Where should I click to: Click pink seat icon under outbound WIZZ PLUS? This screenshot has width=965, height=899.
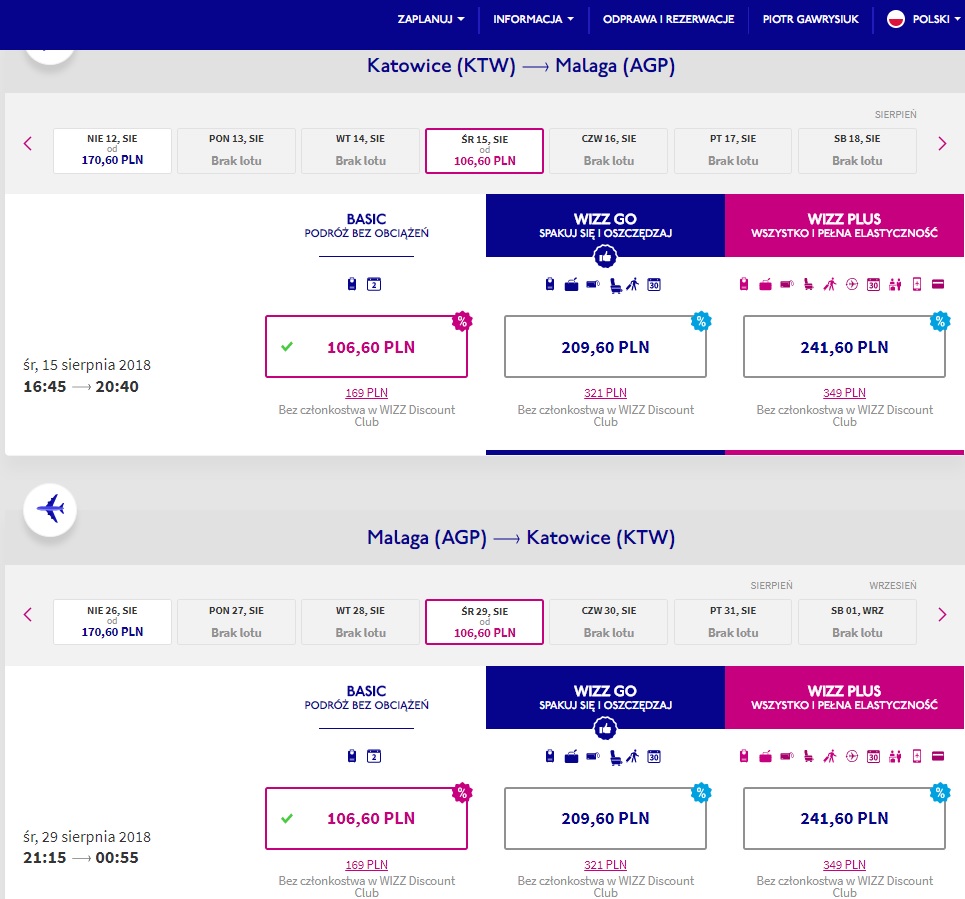809,284
